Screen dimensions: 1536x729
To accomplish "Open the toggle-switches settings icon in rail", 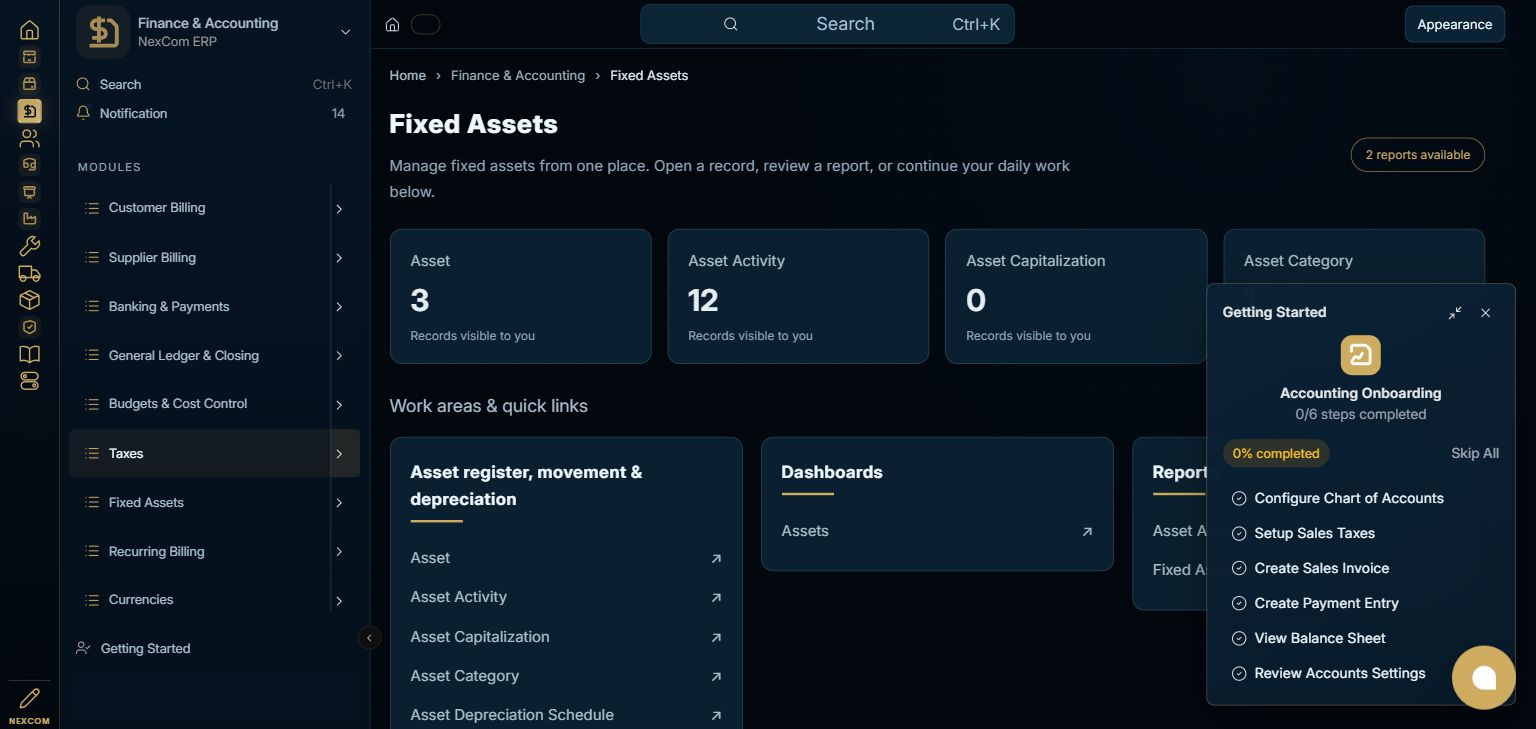I will point(30,381).
